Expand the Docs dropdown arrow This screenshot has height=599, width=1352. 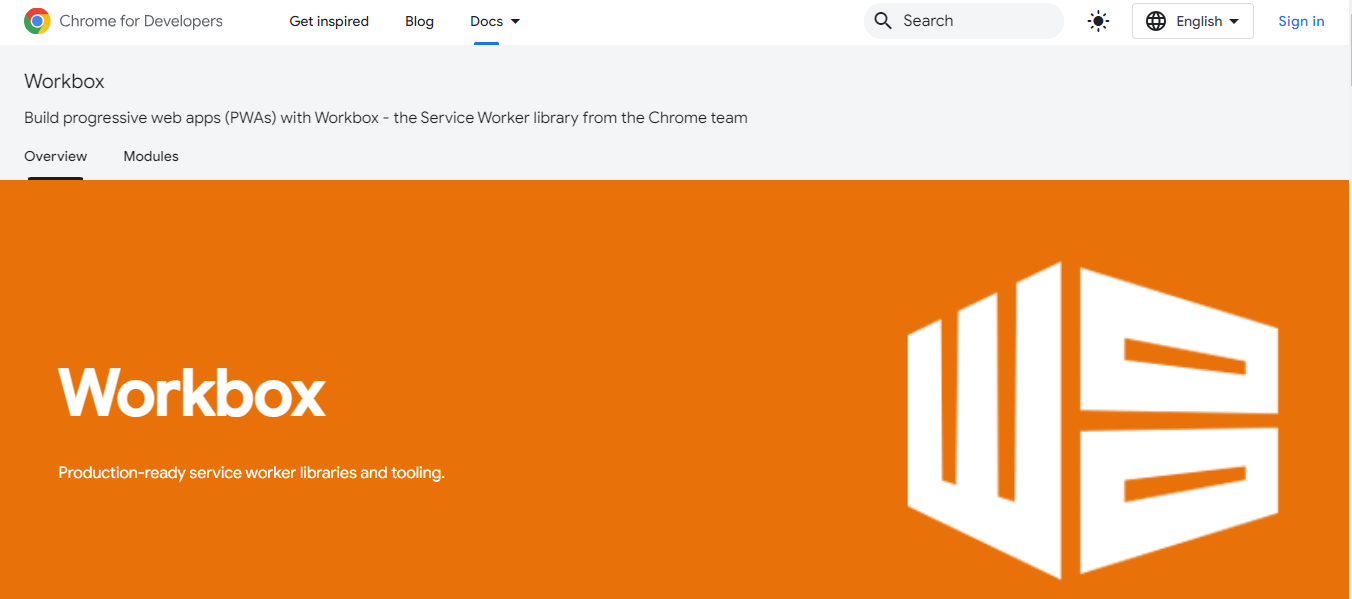516,21
